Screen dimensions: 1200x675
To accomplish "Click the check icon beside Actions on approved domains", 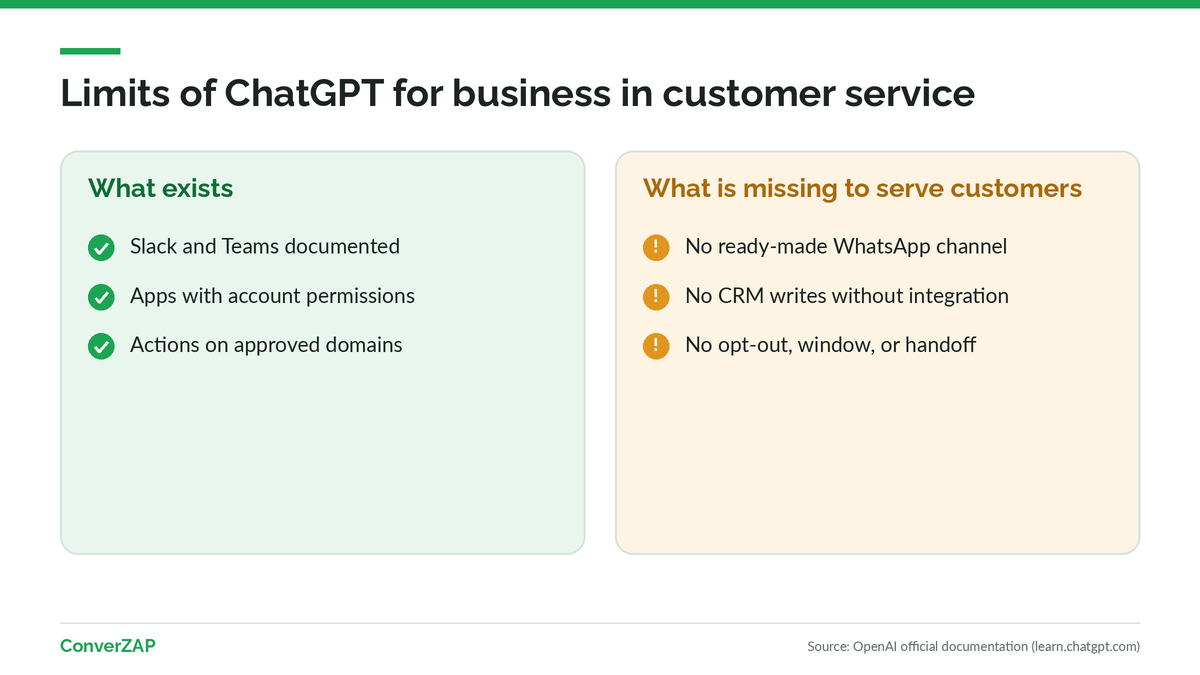I will (101, 346).
